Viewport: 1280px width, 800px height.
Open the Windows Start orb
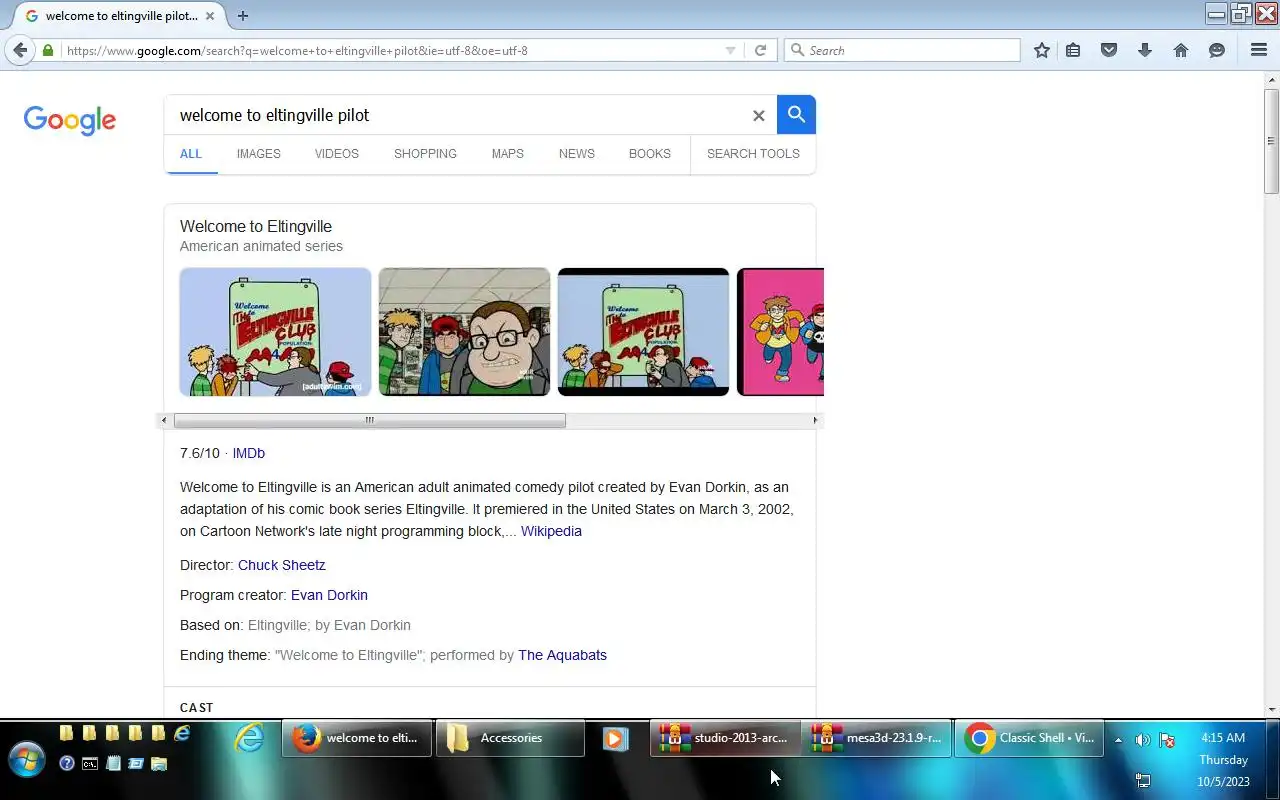point(26,761)
